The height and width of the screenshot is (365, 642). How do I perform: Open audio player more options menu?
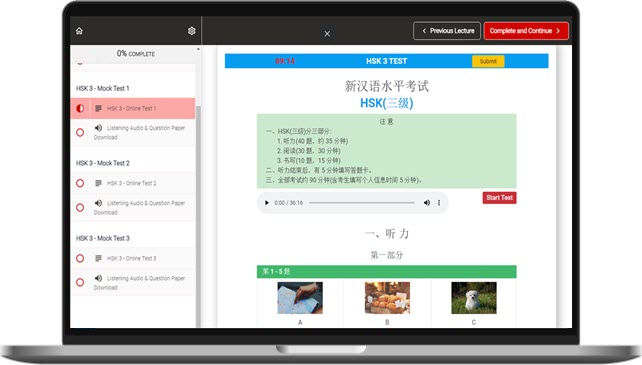pyautogui.click(x=439, y=203)
